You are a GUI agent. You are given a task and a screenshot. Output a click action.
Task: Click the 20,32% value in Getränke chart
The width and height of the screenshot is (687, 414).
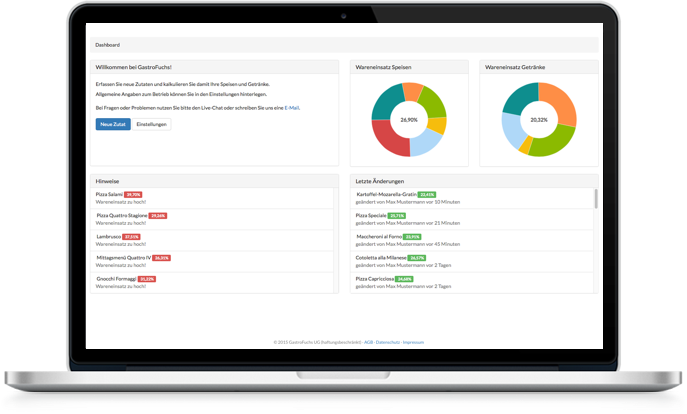tap(539, 120)
